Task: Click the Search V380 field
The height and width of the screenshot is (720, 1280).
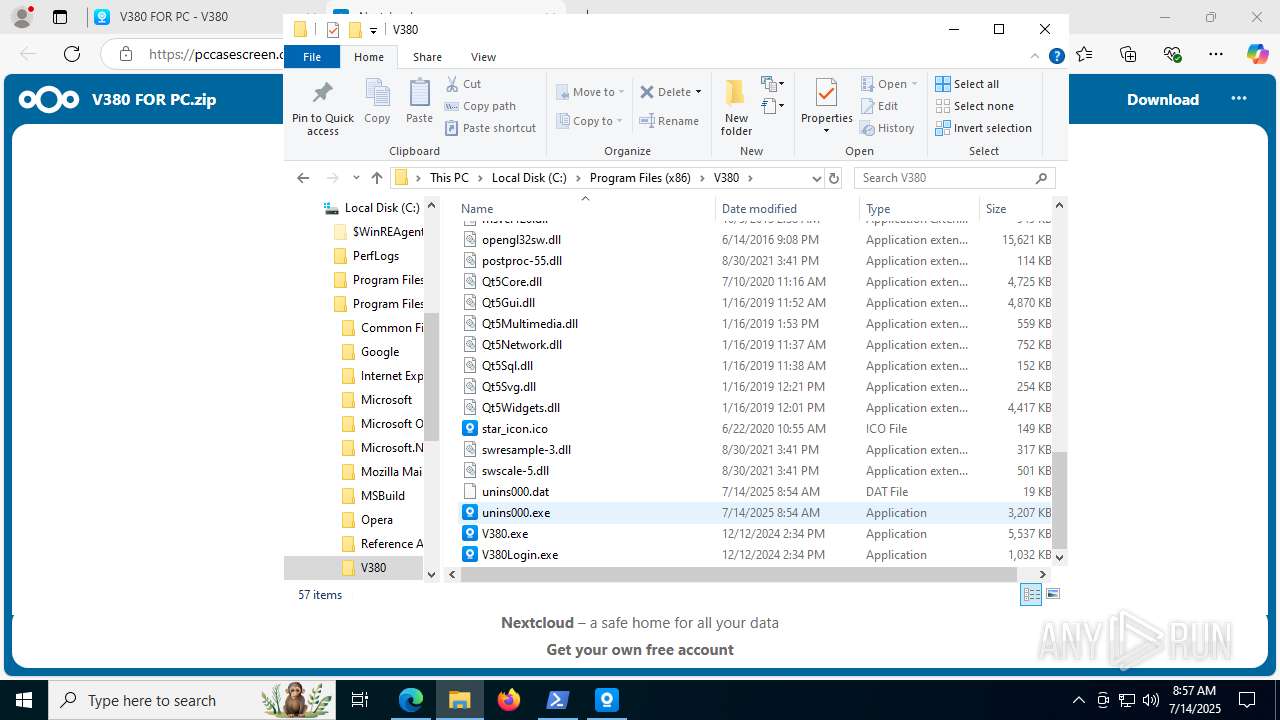Action: tap(954, 178)
